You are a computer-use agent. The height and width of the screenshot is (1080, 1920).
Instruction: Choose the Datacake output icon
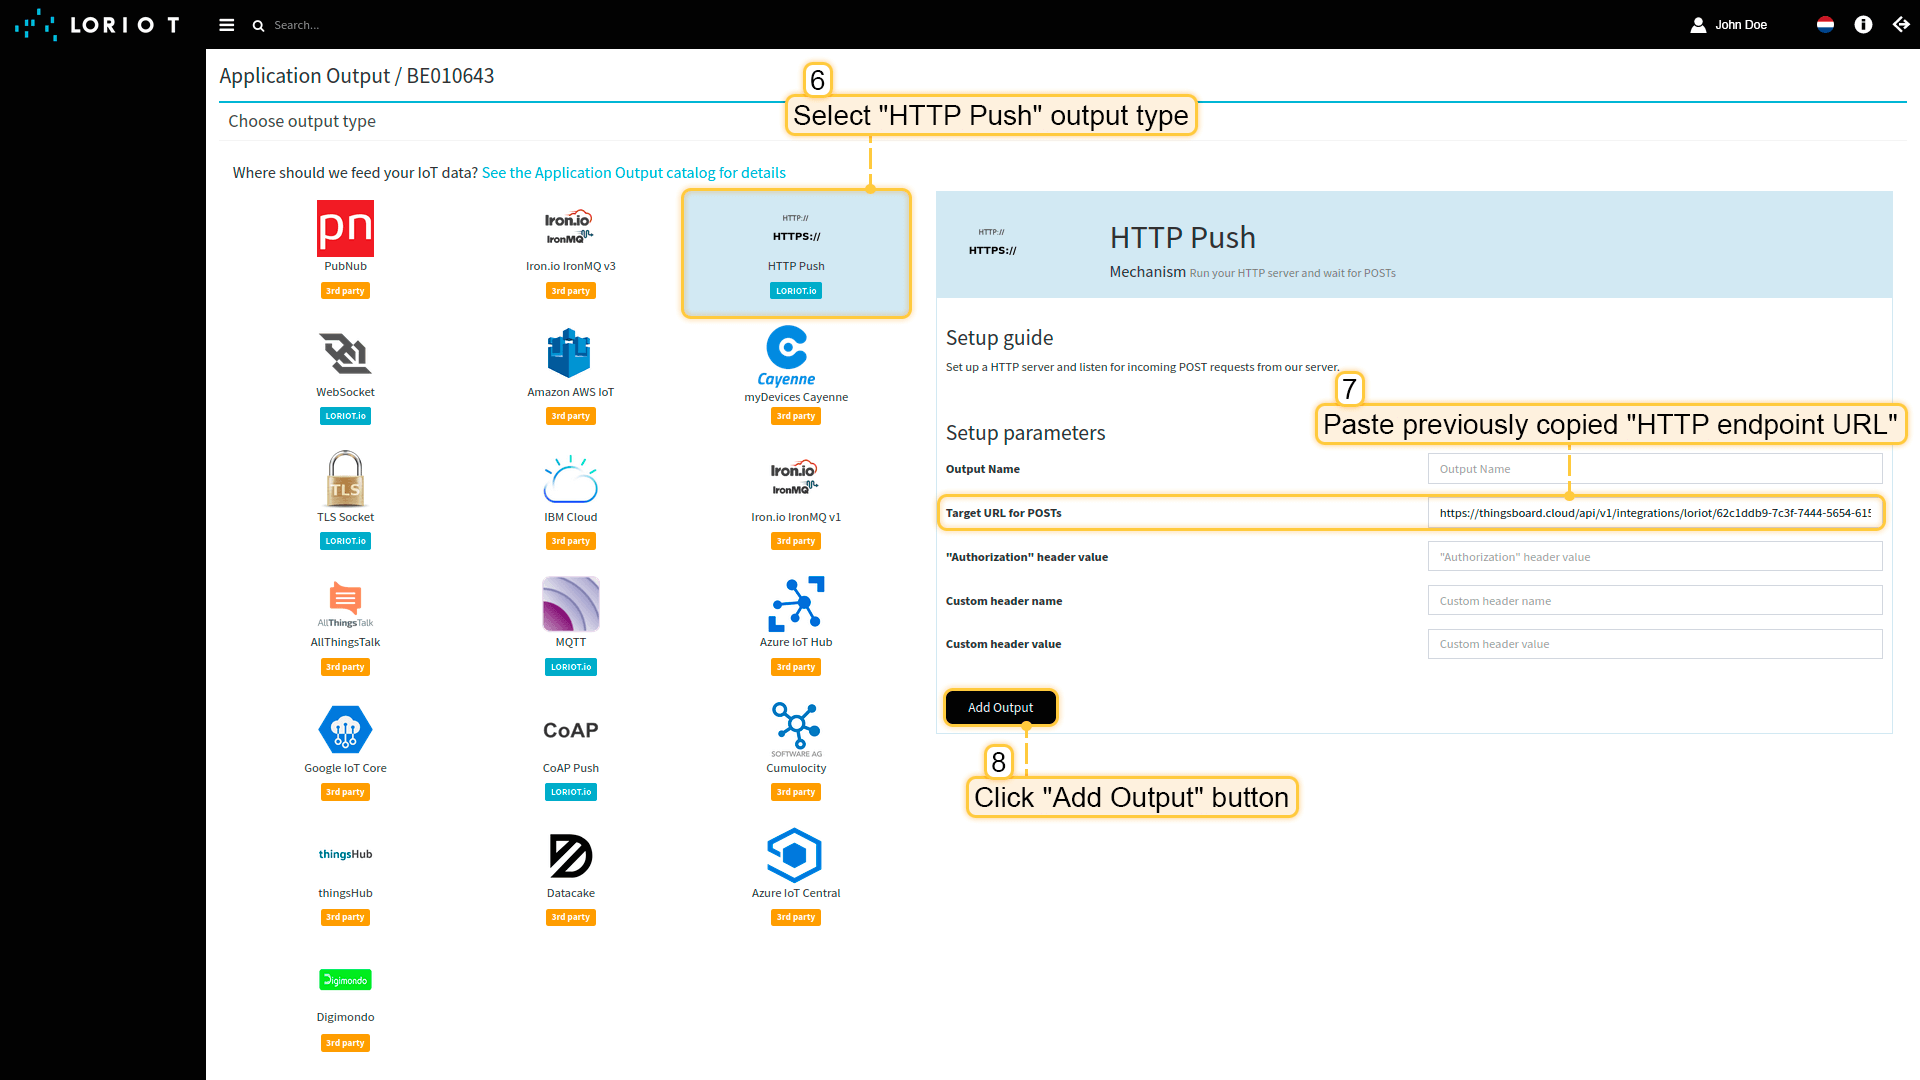tap(570, 856)
